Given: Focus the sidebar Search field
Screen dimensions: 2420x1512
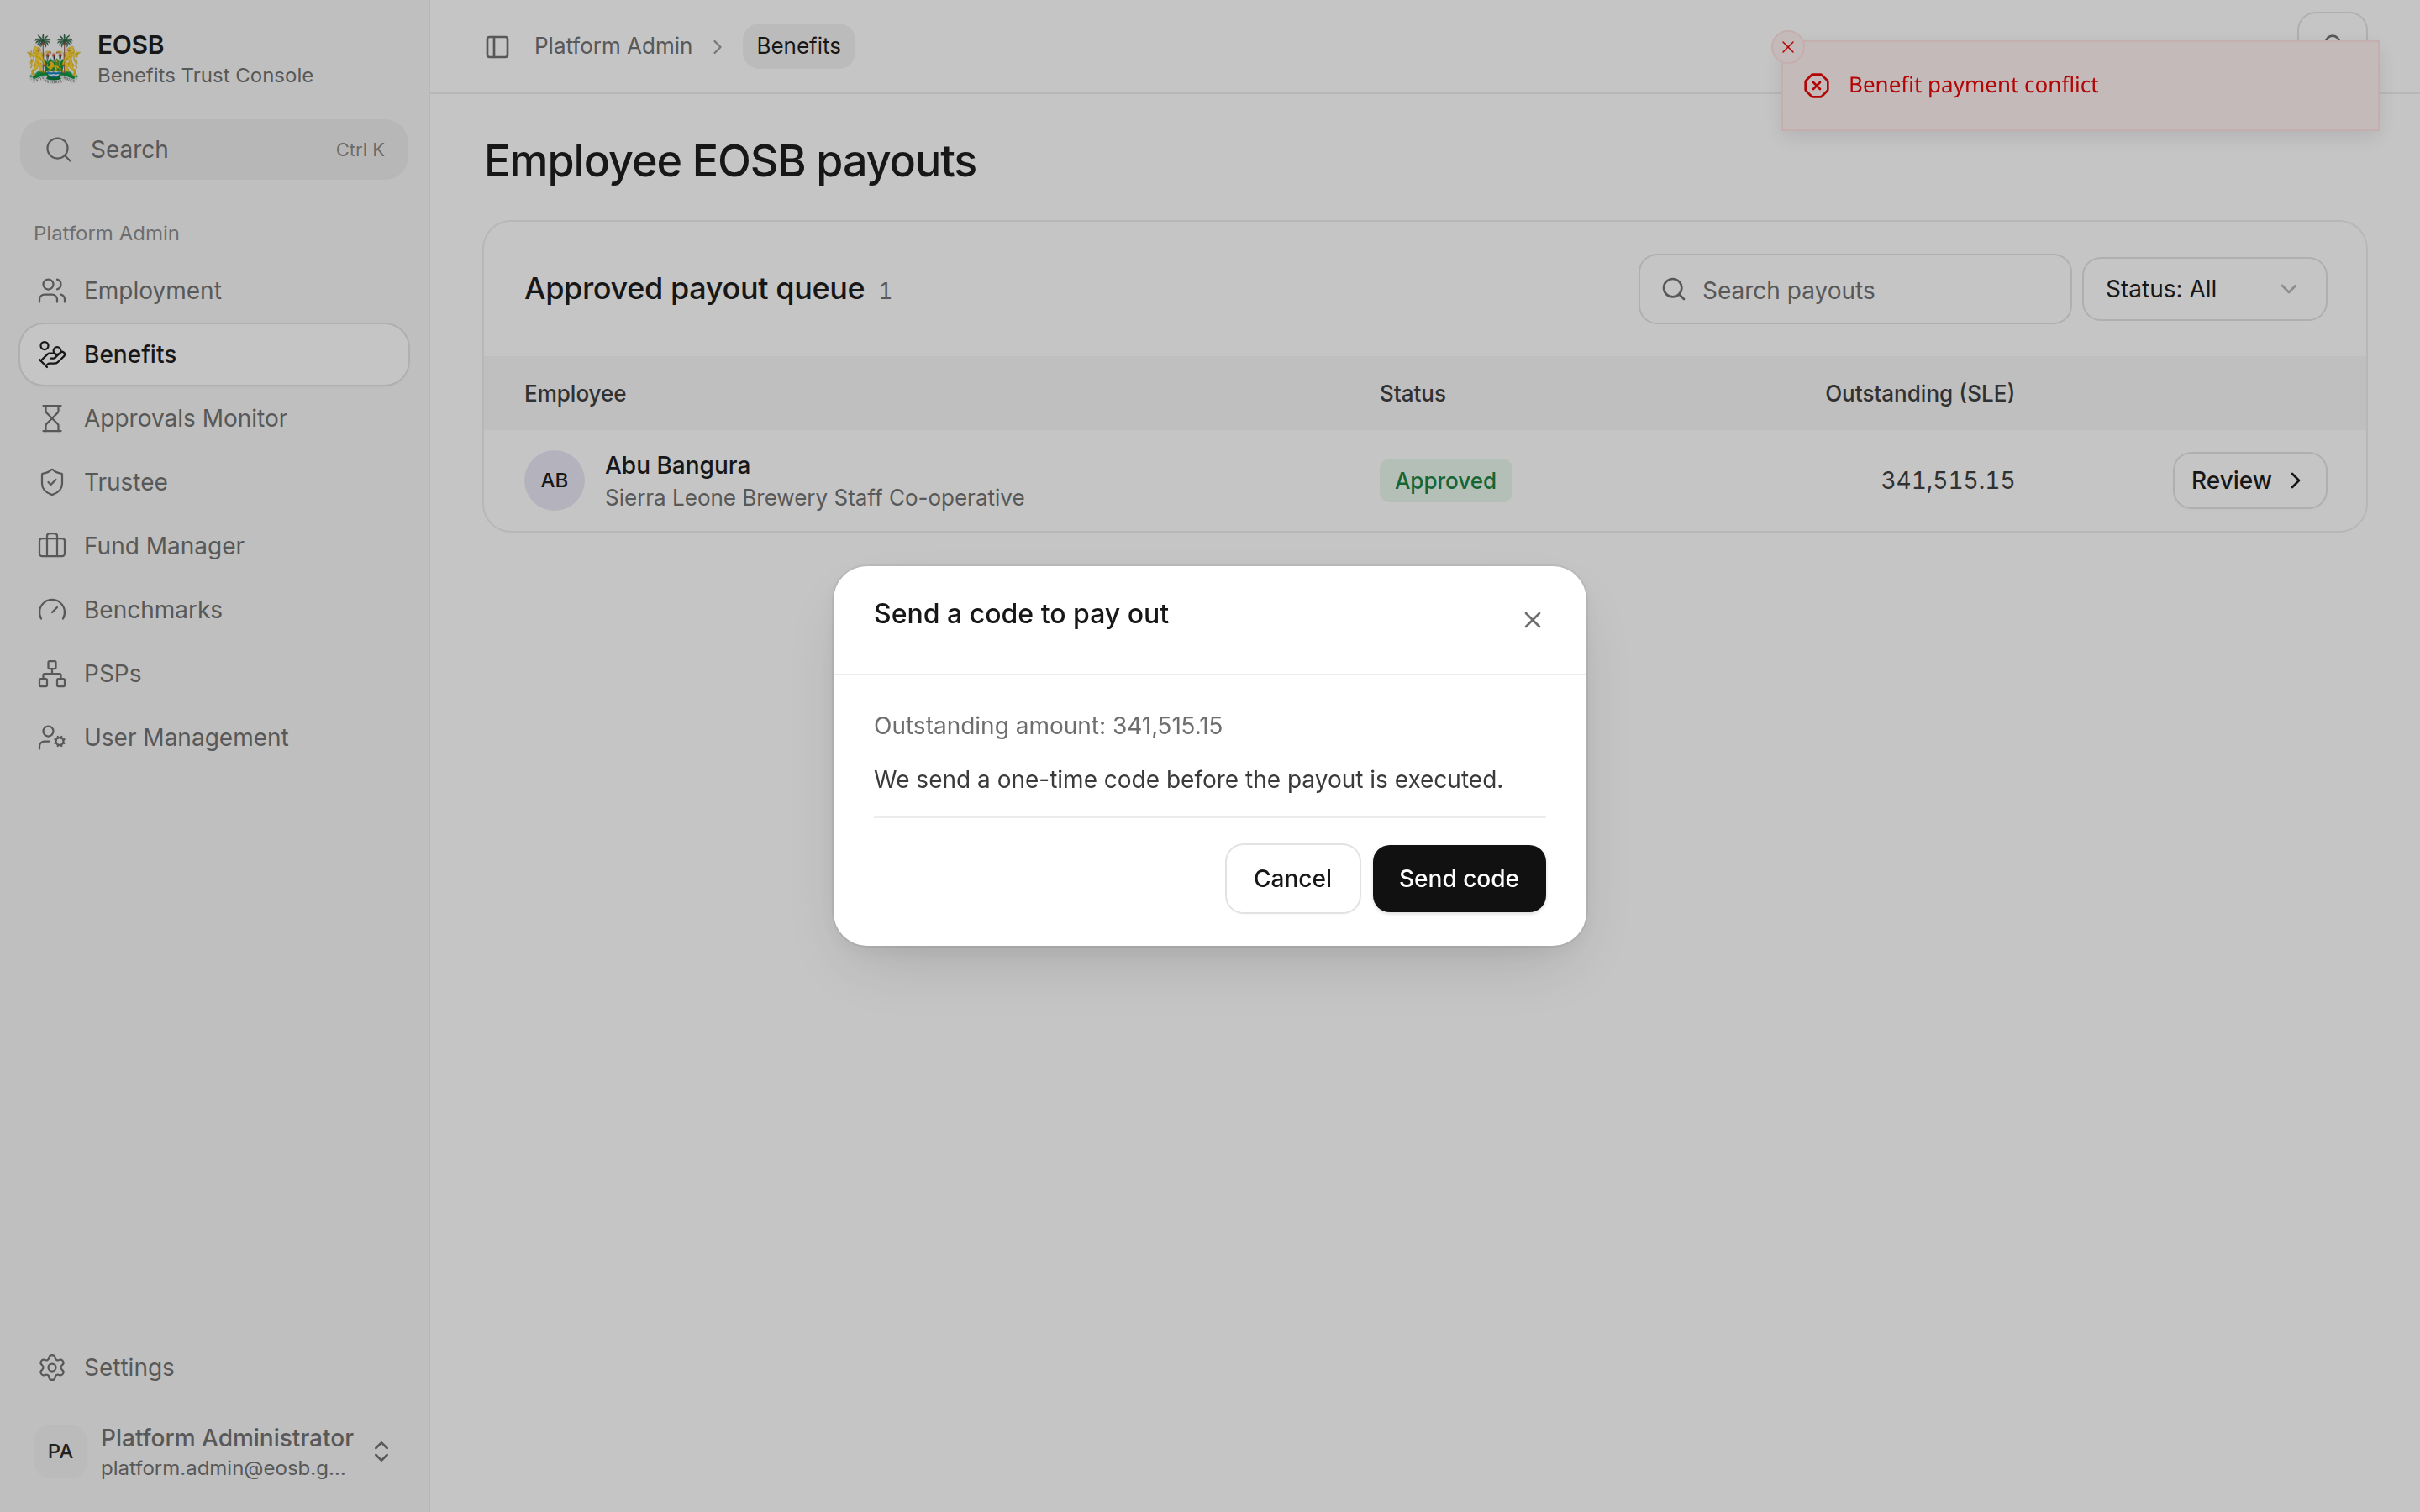Looking at the screenshot, I should [x=214, y=150].
